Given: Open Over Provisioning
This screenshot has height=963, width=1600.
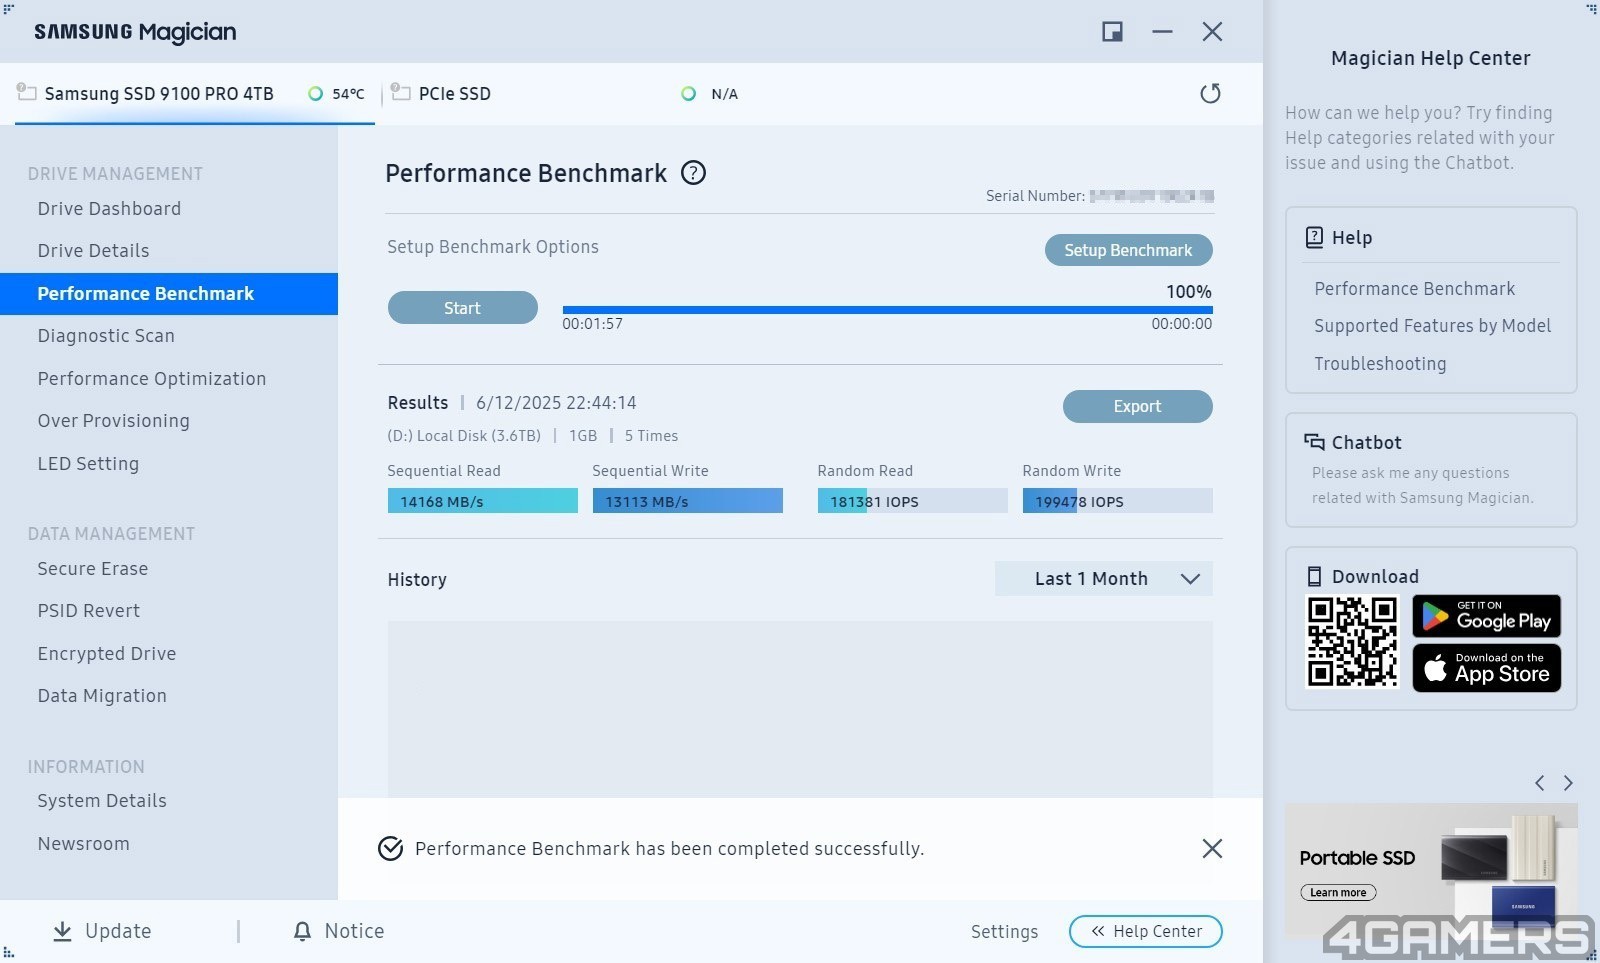Looking at the screenshot, I should [113, 421].
